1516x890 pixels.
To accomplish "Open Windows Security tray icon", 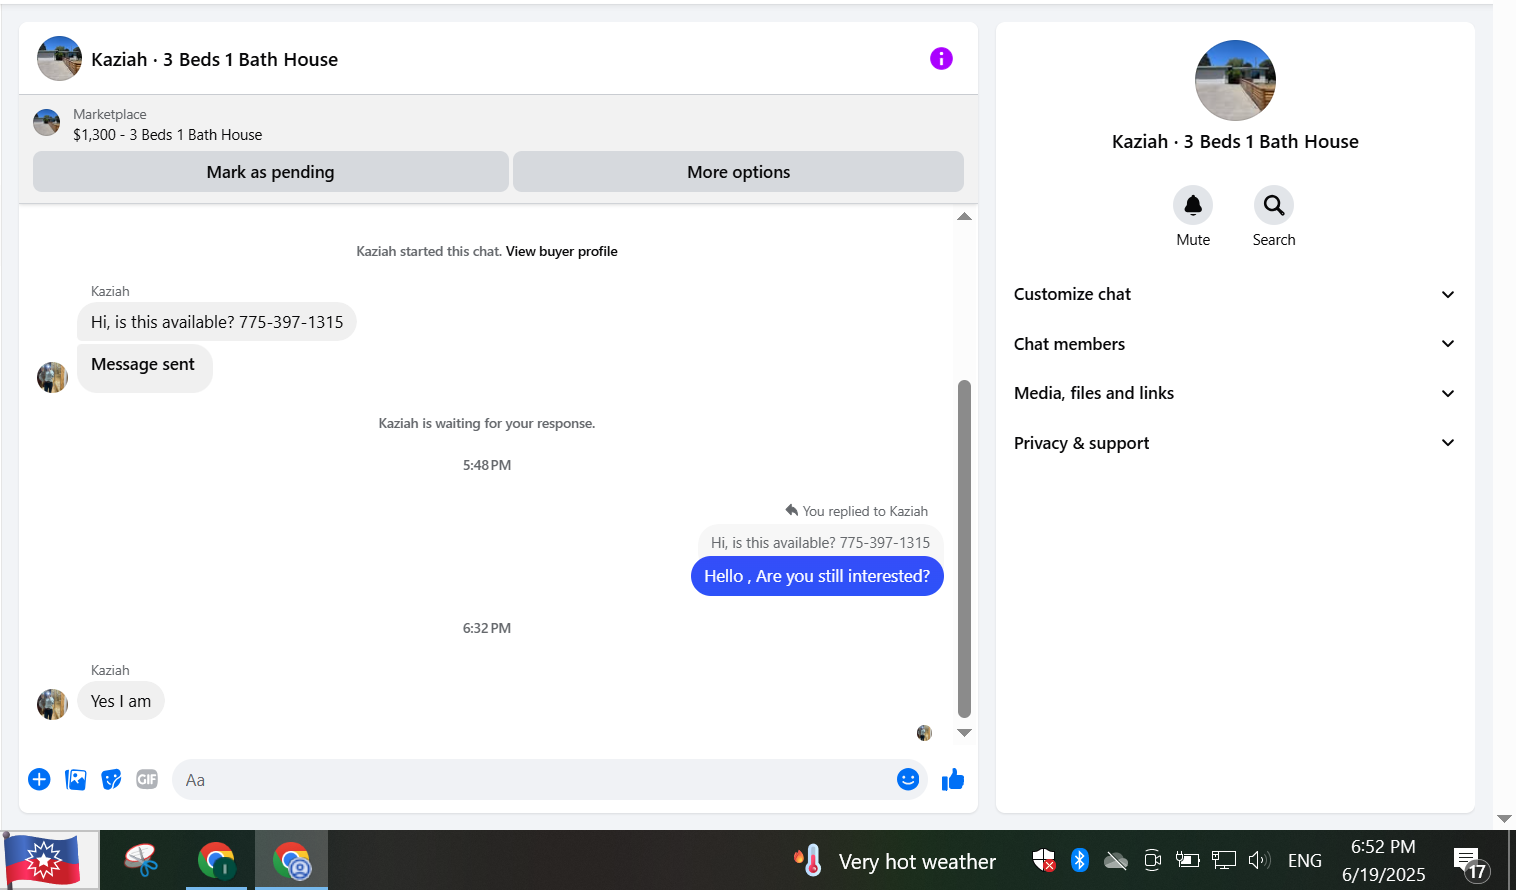I will click(1043, 860).
